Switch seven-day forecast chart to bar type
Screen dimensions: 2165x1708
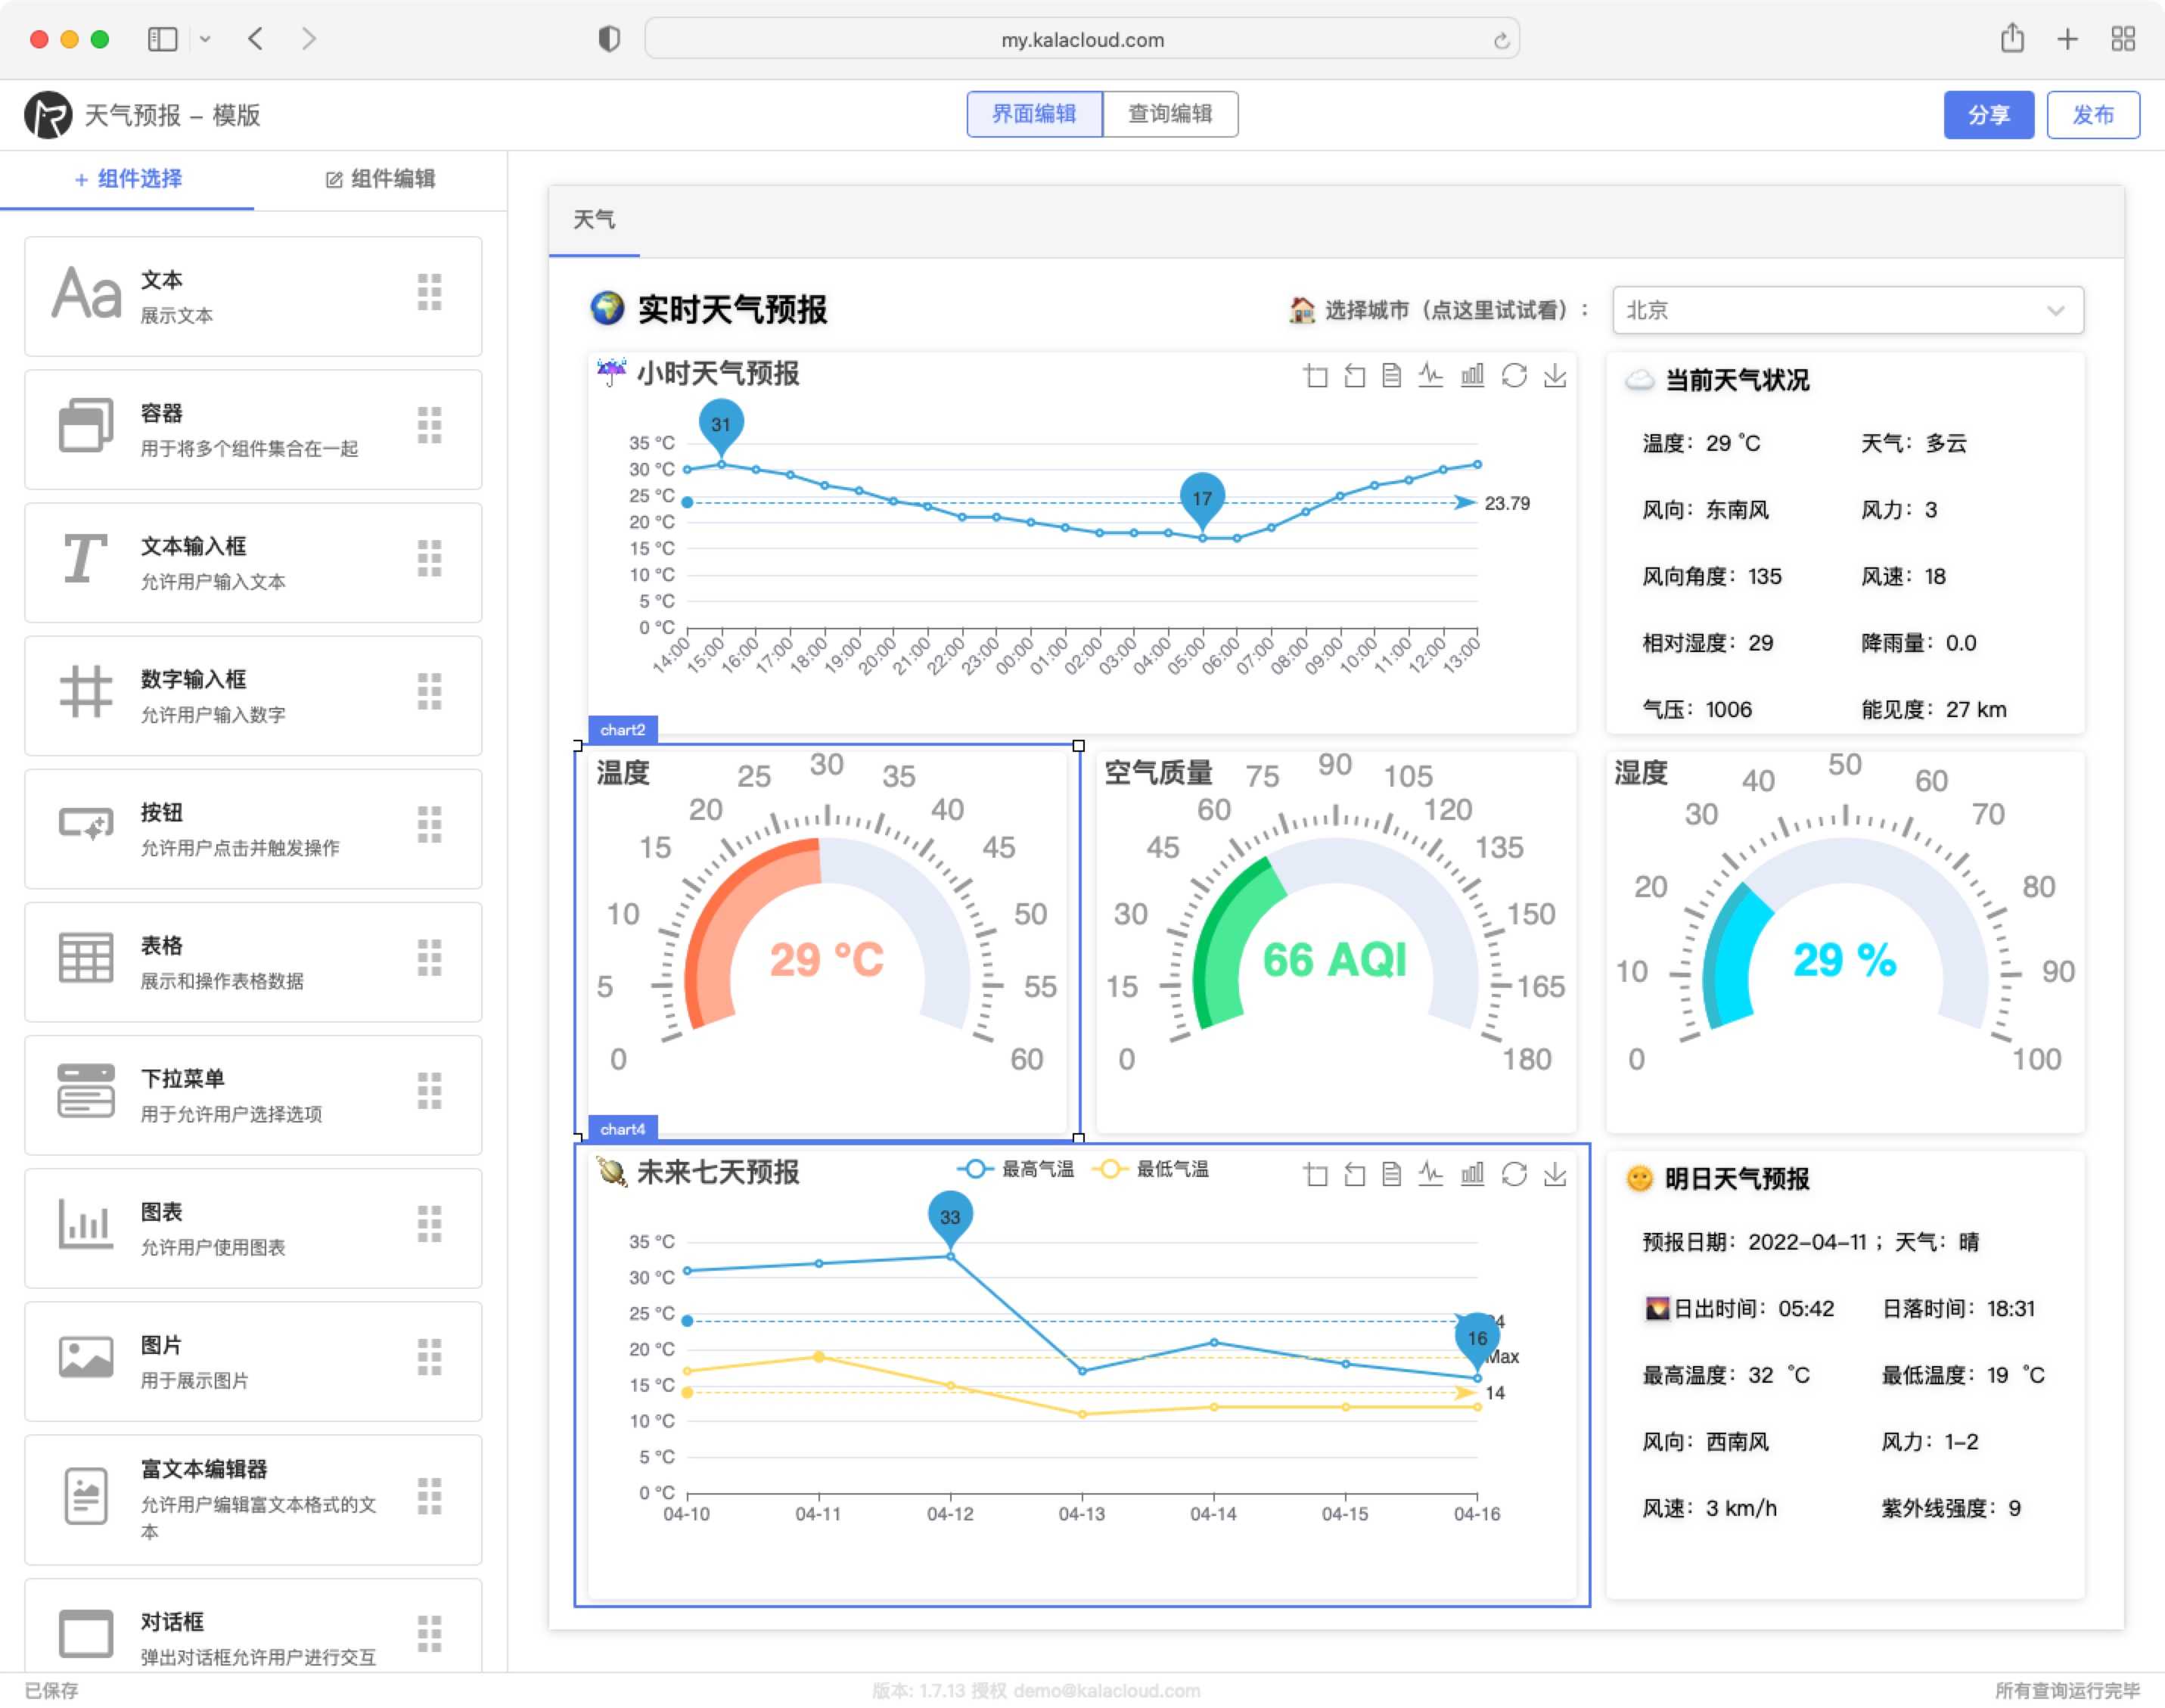[1472, 1174]
